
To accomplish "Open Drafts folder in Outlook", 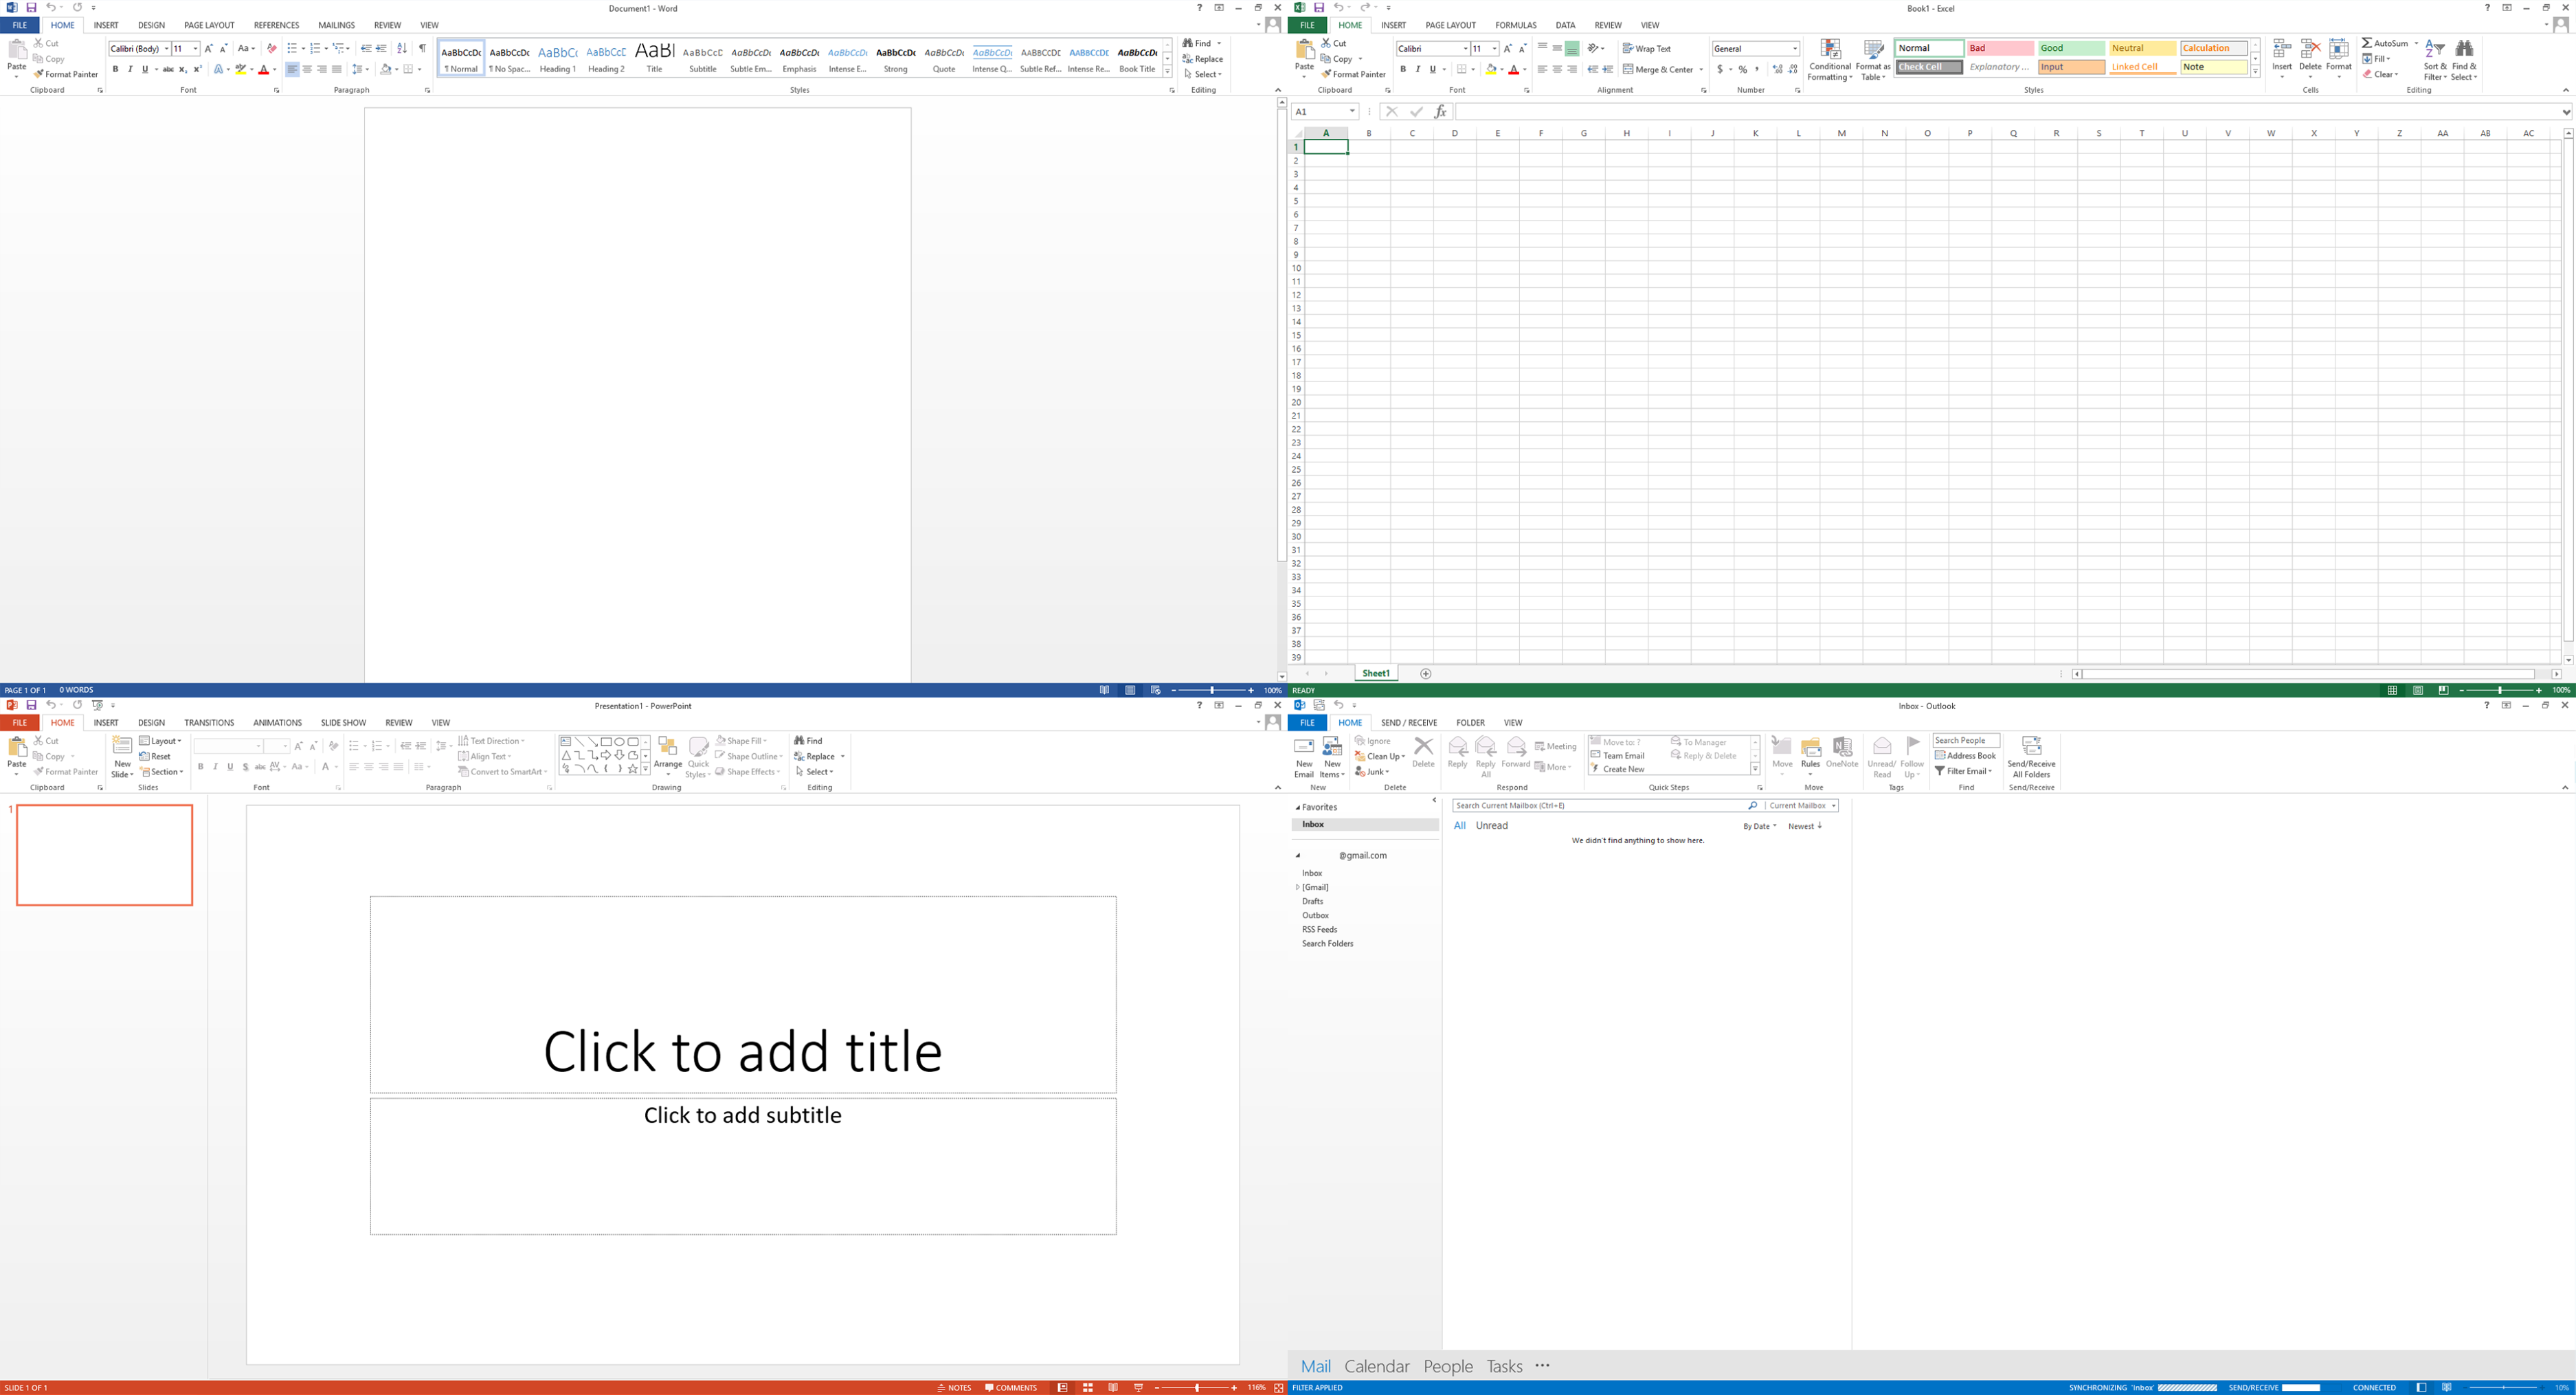I will (1312, 902).
